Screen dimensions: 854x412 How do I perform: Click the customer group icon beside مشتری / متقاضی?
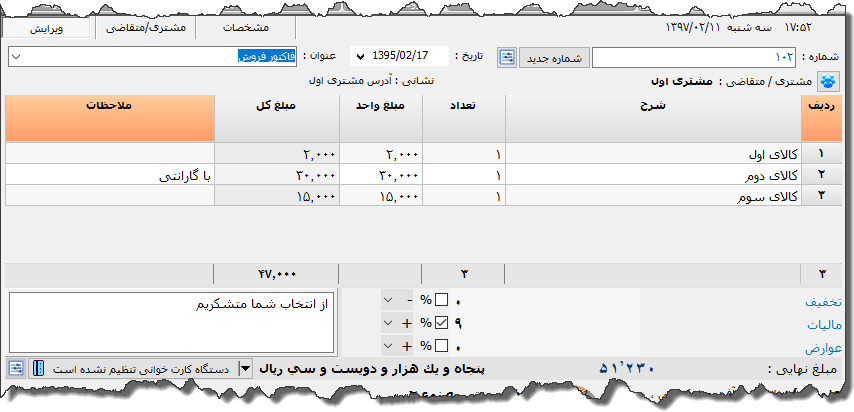pos(828,82)
